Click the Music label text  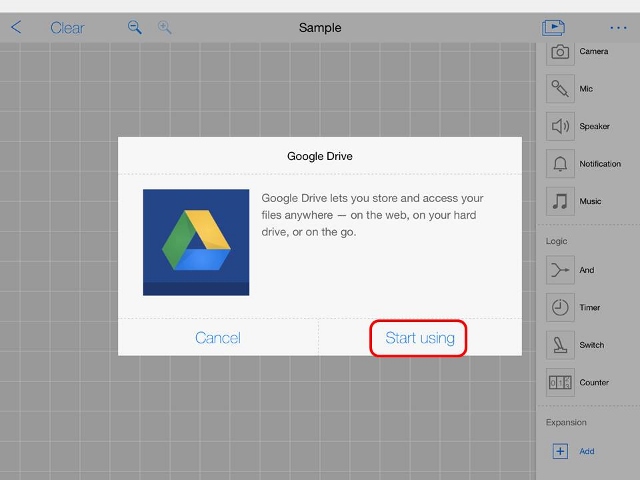click(590, 201)
